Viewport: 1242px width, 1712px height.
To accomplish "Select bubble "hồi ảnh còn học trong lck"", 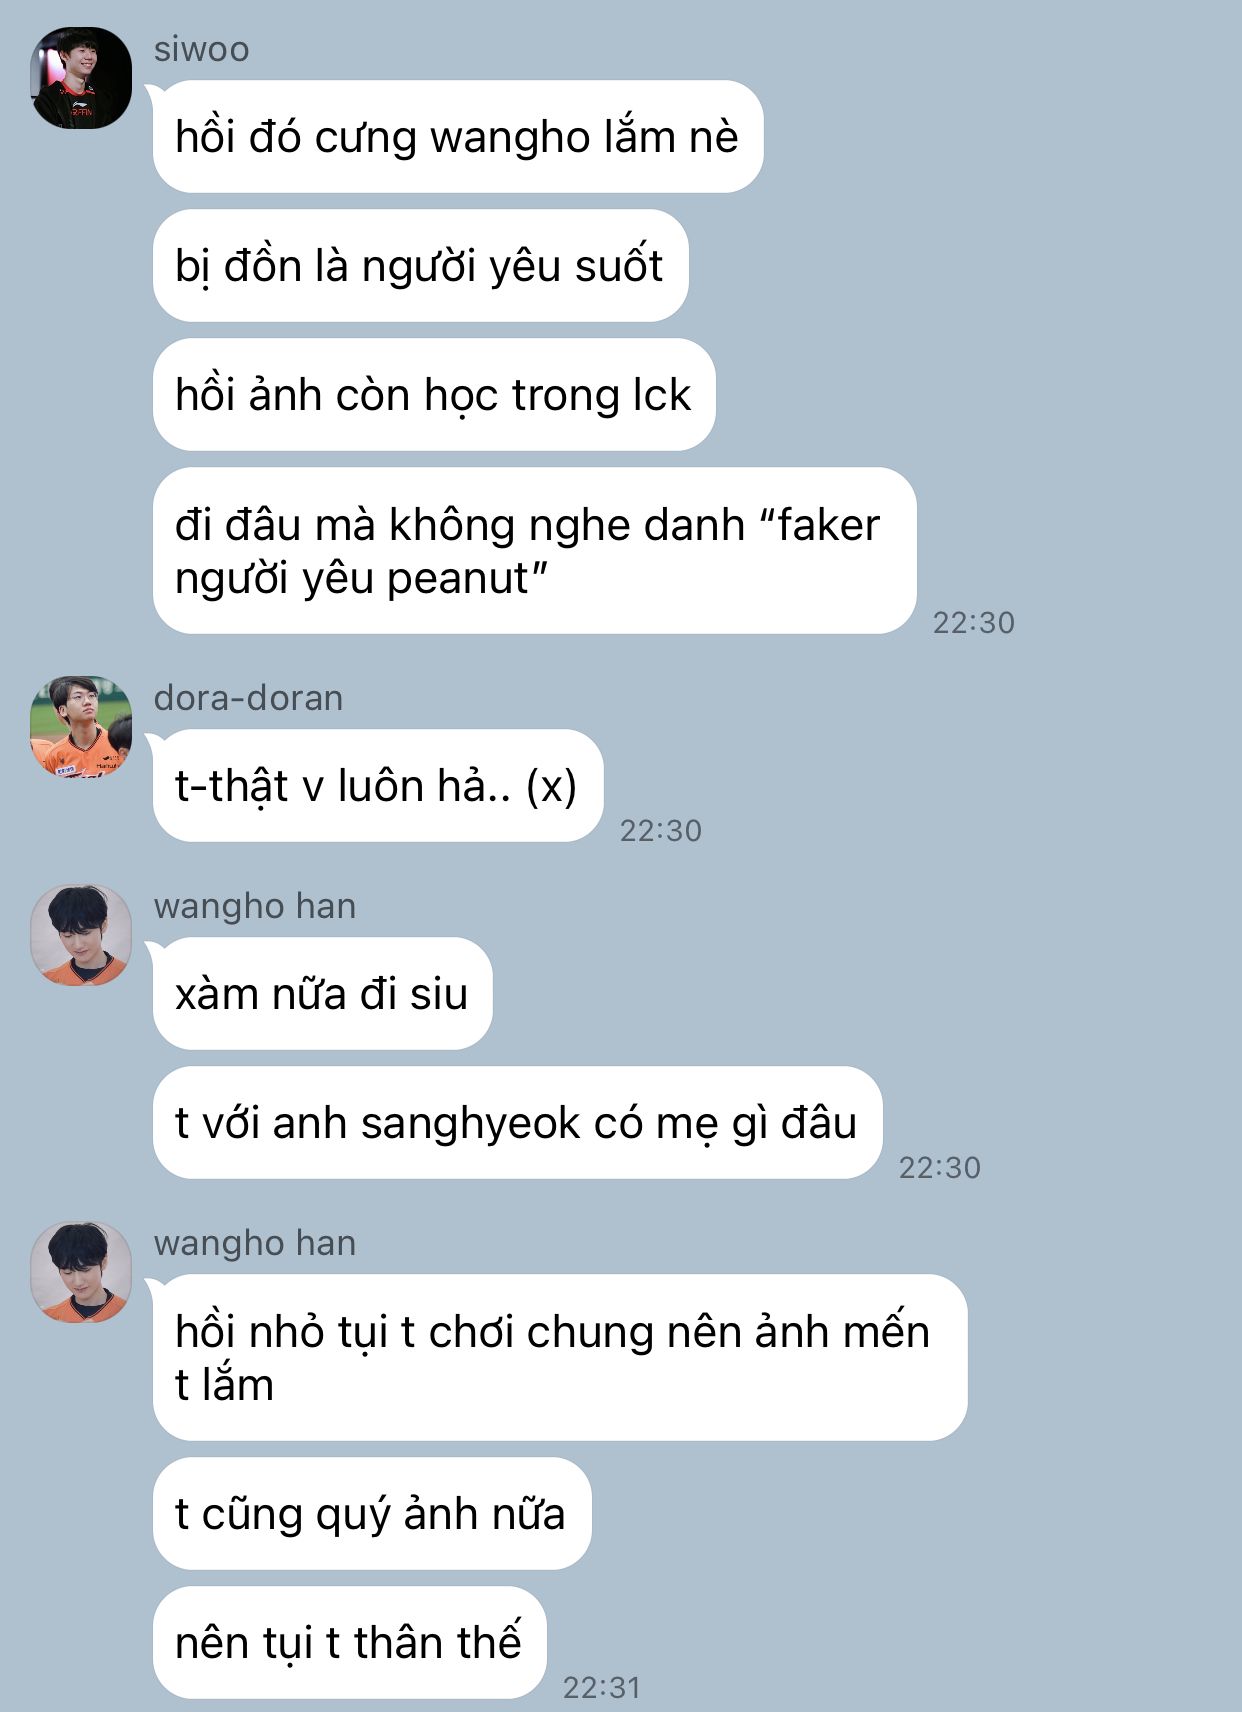I will (x=434, y=394).
